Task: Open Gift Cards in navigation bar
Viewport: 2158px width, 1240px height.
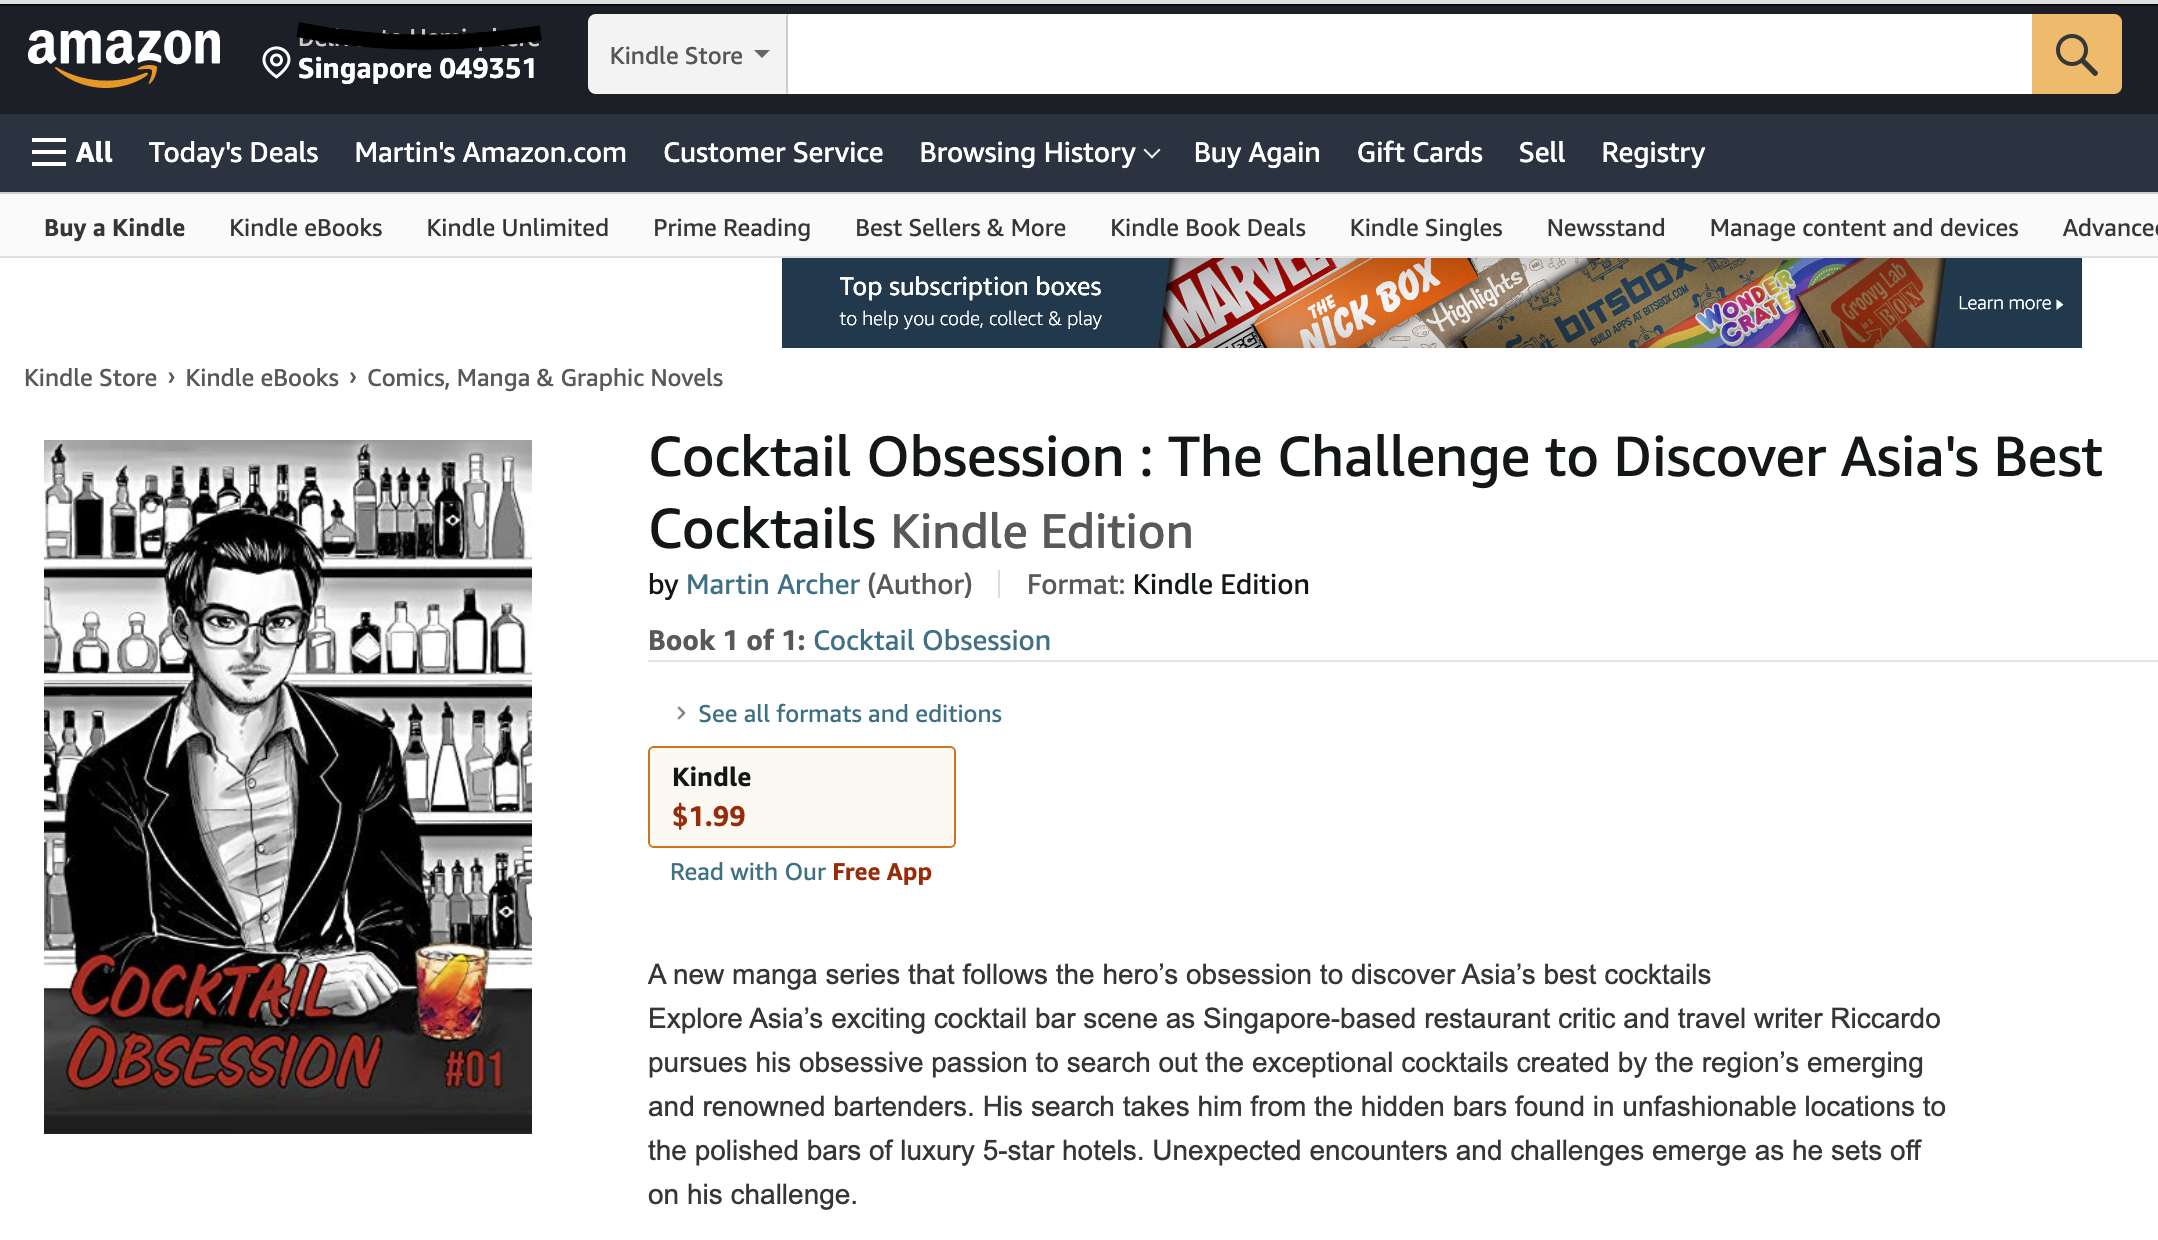Action: pyautogui.click(x=1419, y=152)
